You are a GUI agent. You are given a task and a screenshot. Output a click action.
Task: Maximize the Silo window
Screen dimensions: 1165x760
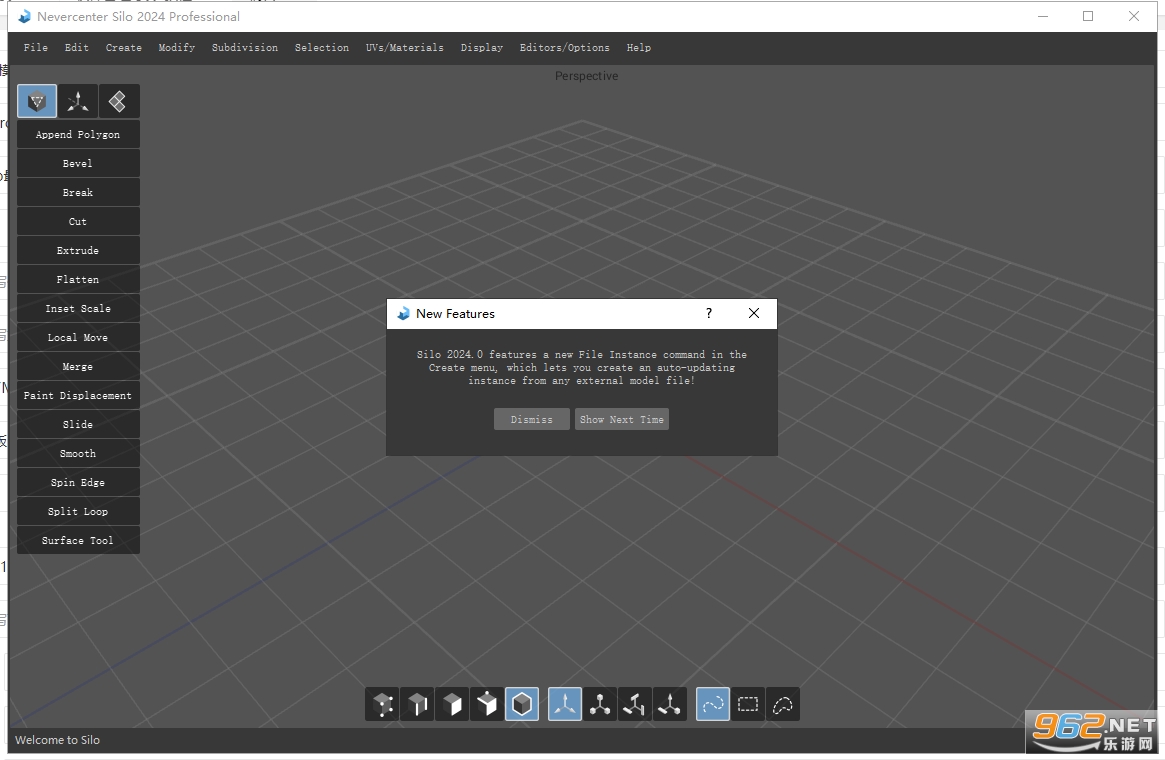[1088, 16]
